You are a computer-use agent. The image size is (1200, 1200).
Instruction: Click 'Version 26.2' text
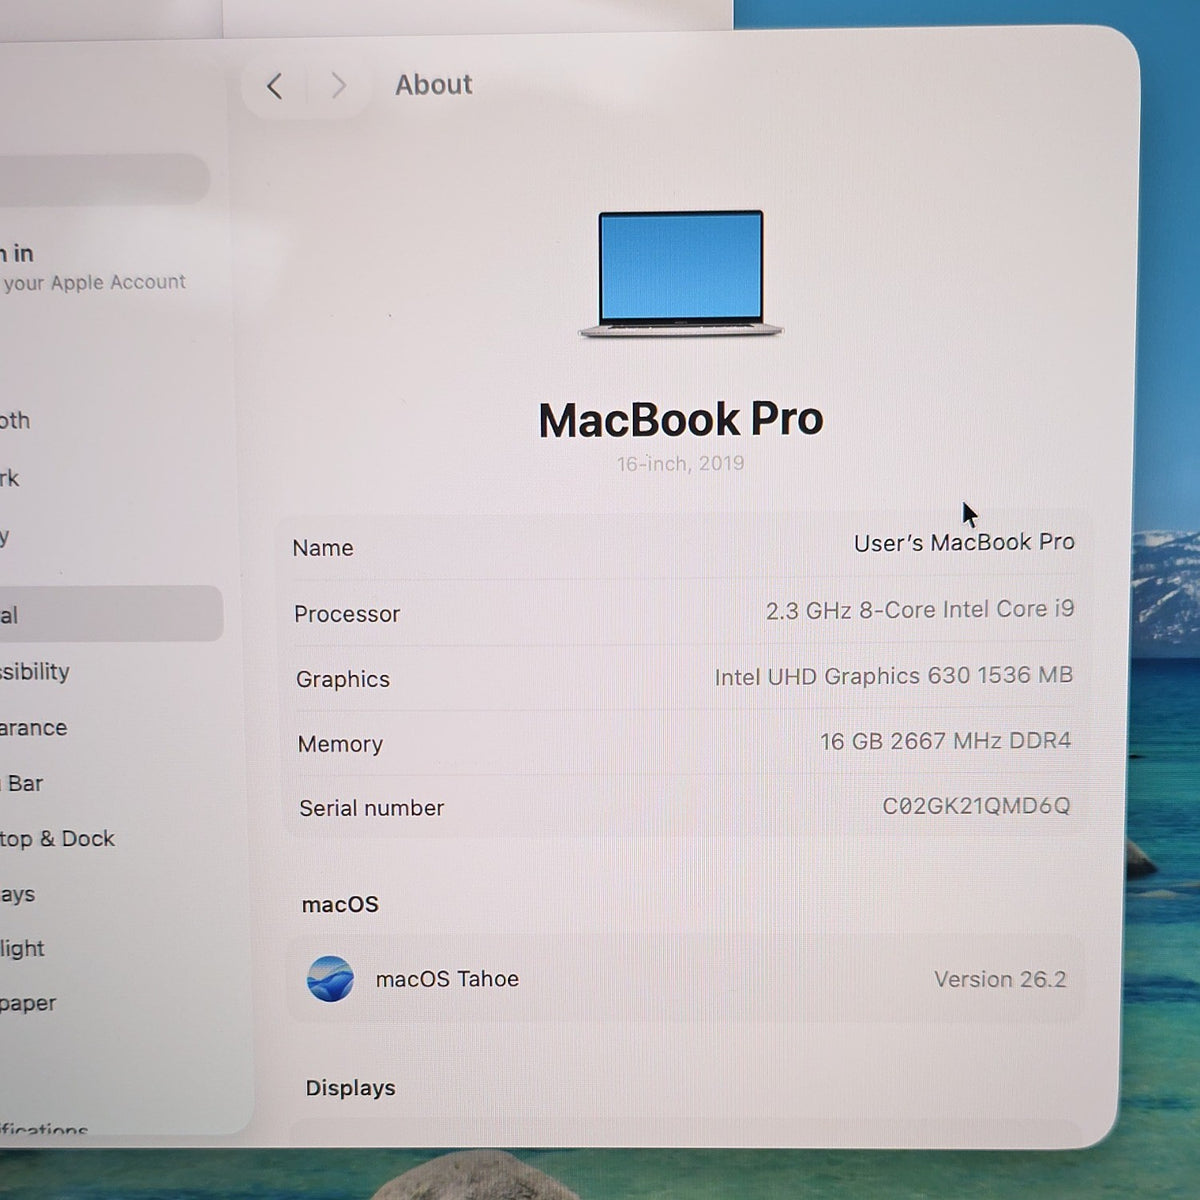click(x=1000, y=979)
